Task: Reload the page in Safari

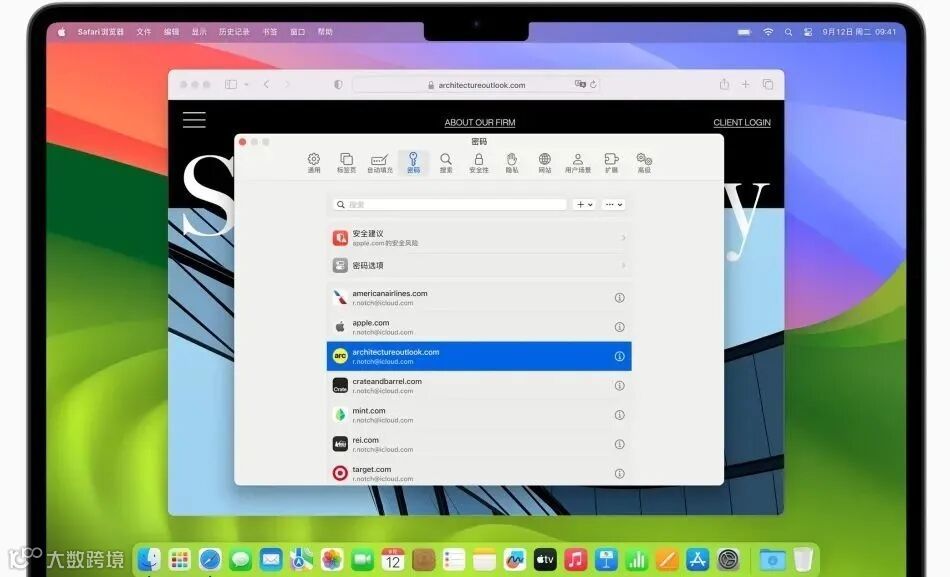Action: point(593,84)
